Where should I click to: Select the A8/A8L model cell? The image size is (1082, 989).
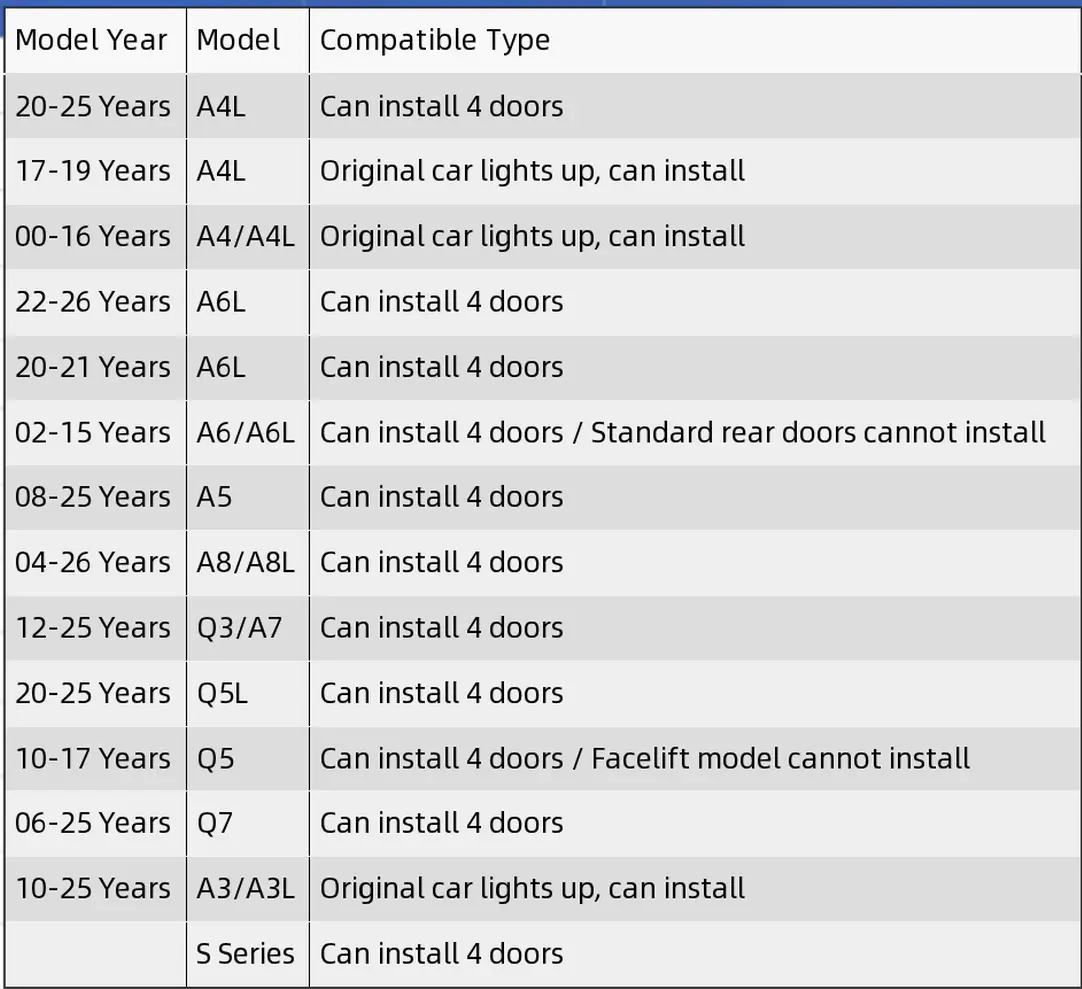point(245,563)
